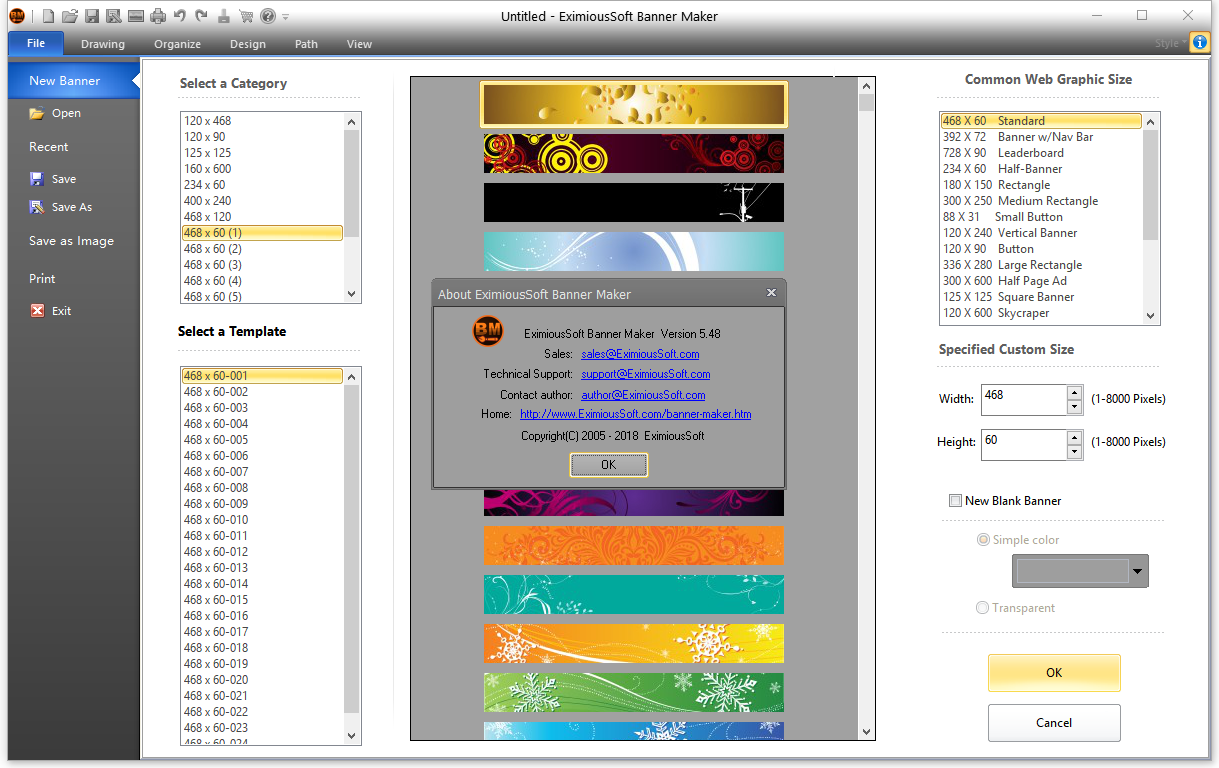Select the Transparent radio button

pos(983,608)
